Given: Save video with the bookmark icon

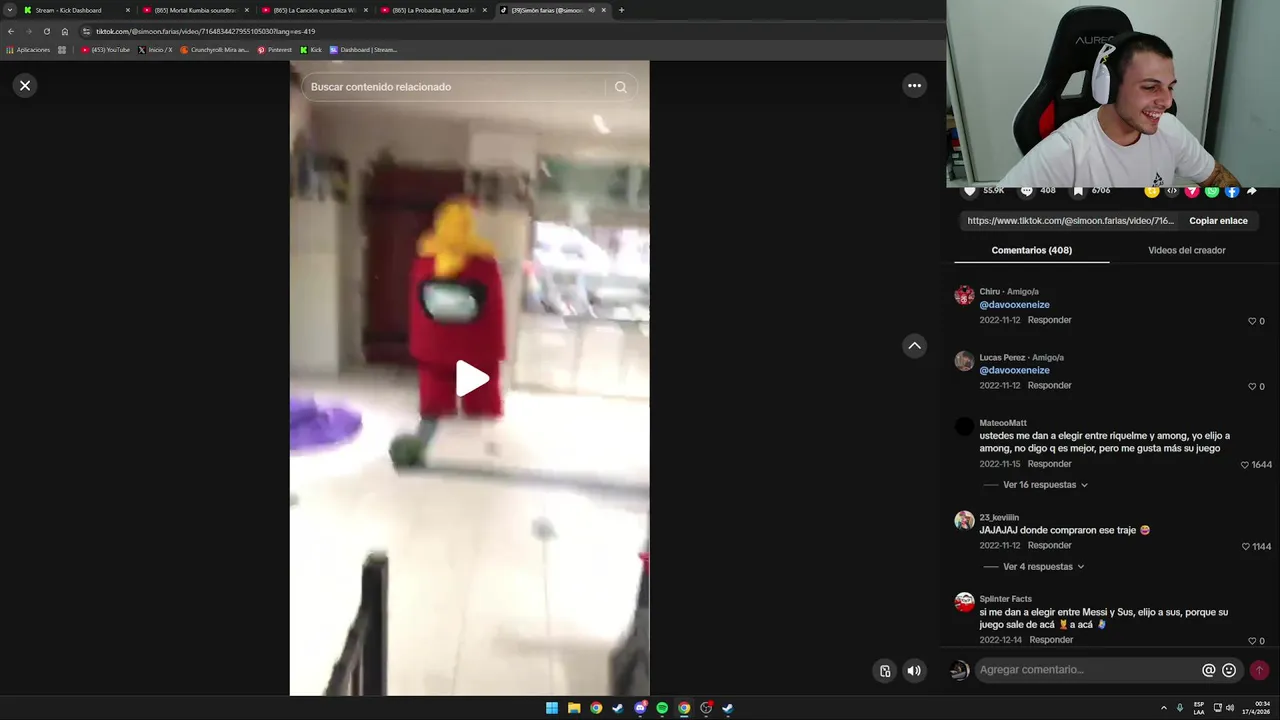Looking at the screenshot, I should pos(1078,191).
